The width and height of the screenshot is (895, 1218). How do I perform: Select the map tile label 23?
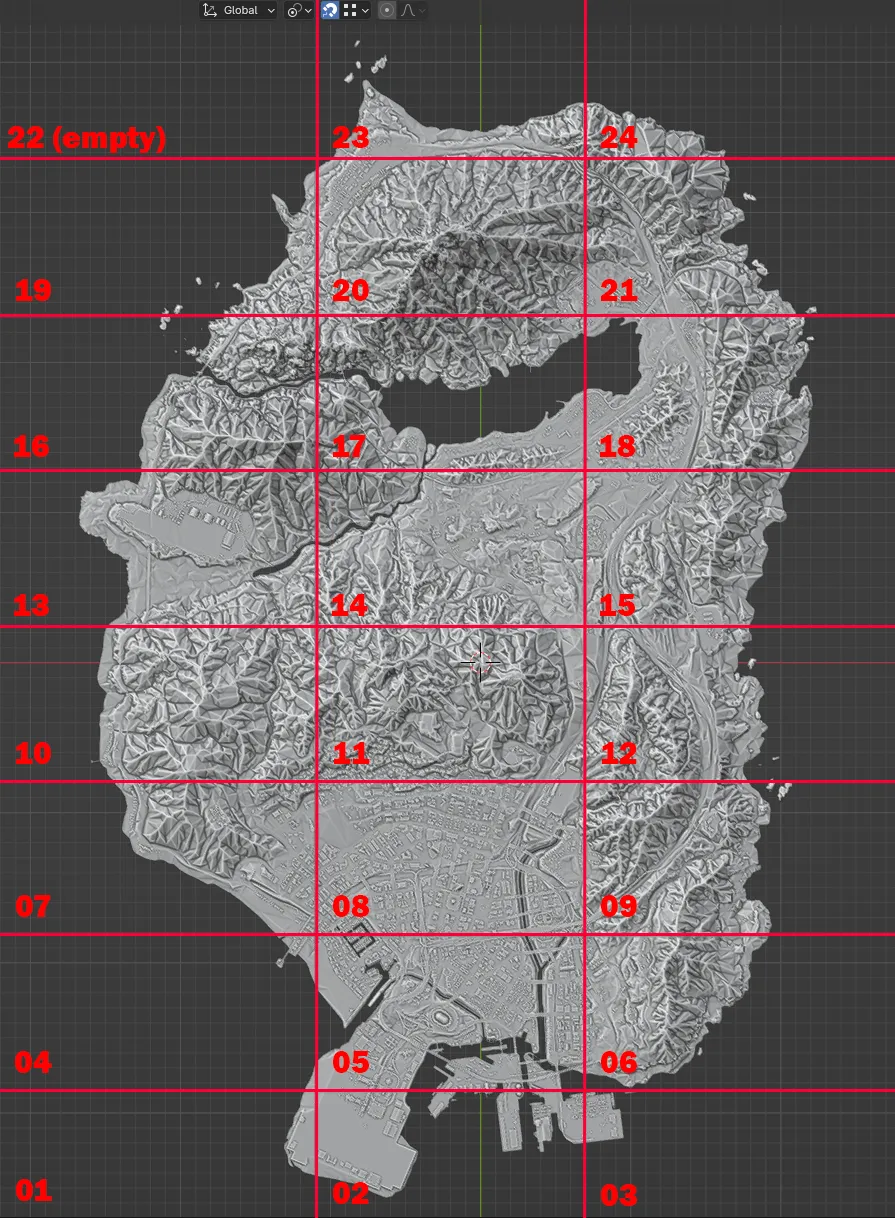pyautogui.click(x=351, y=138)
